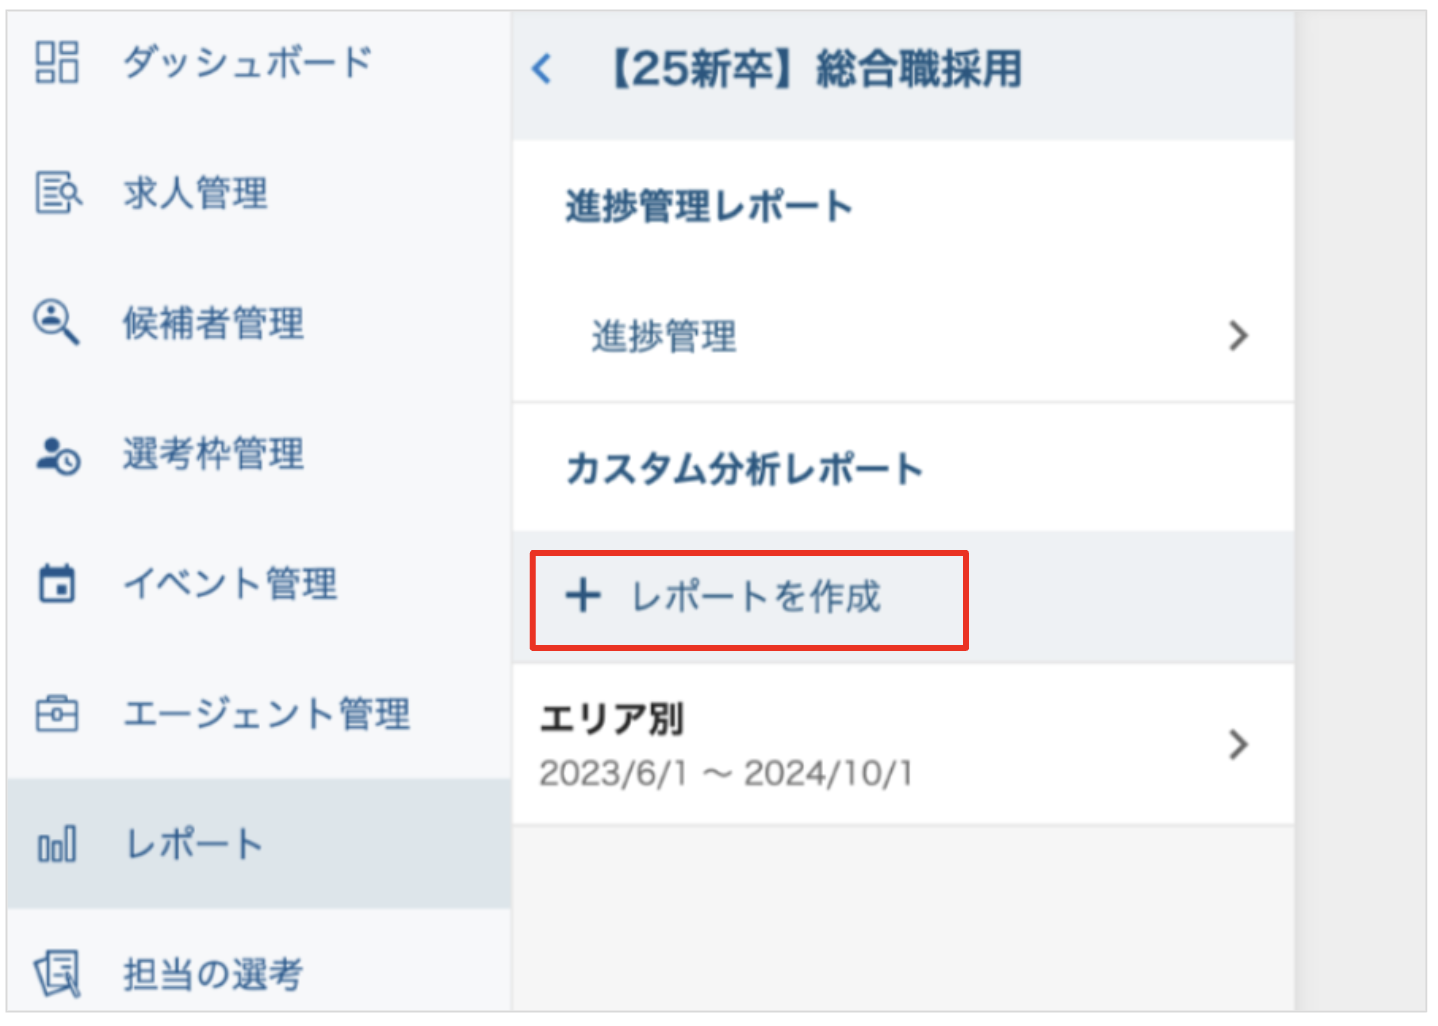The width and height of the screenshot is (1438, 1026).
Task: Open エリア別 report via right chevron
Action: pos(1238,745)
